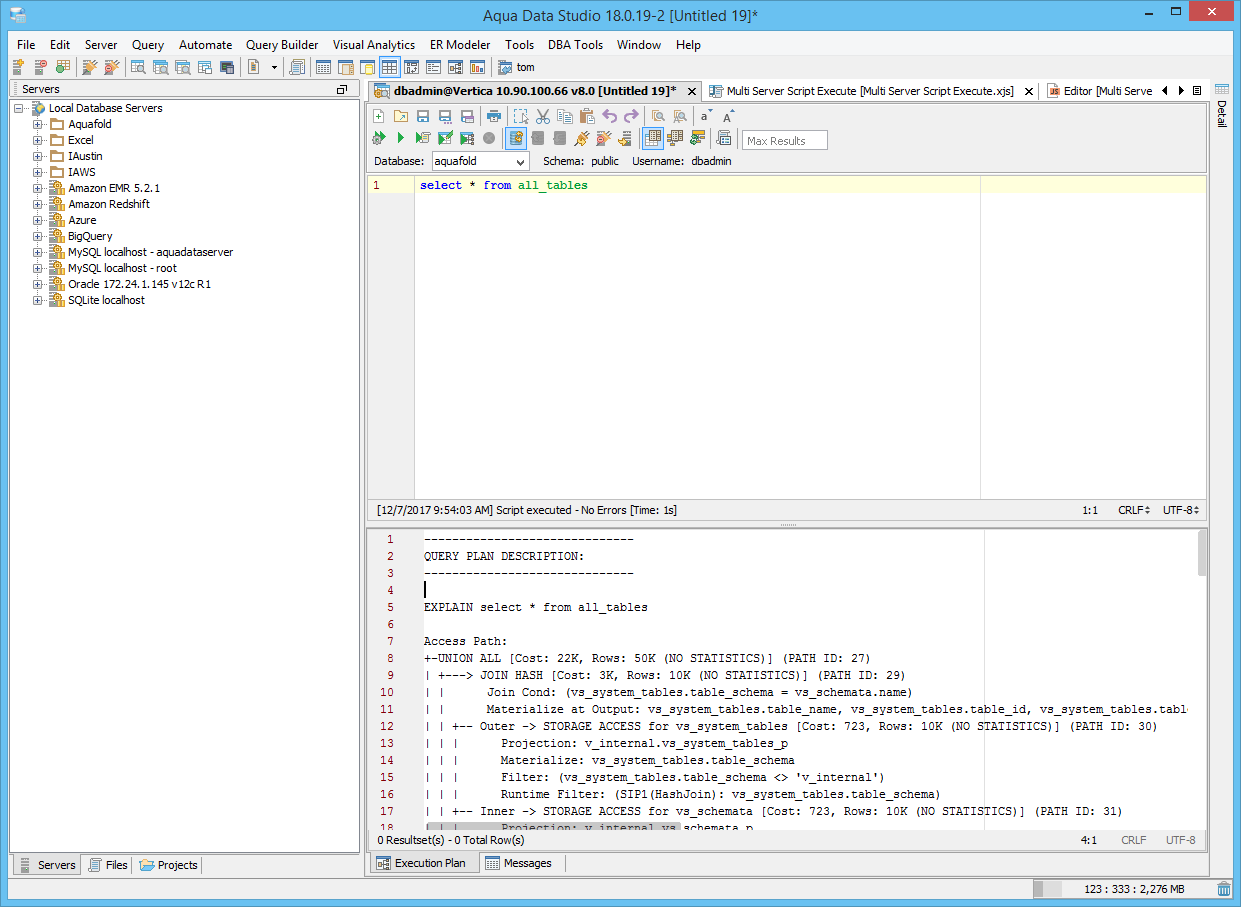Undo last edit with the purple arrow

coord(609,116)
